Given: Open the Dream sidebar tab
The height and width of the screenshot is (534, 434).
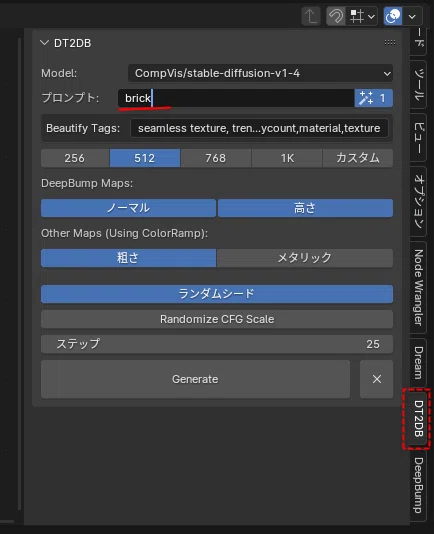Looking at the screenshot, I should pyautogui.click(x=419, y=363).
